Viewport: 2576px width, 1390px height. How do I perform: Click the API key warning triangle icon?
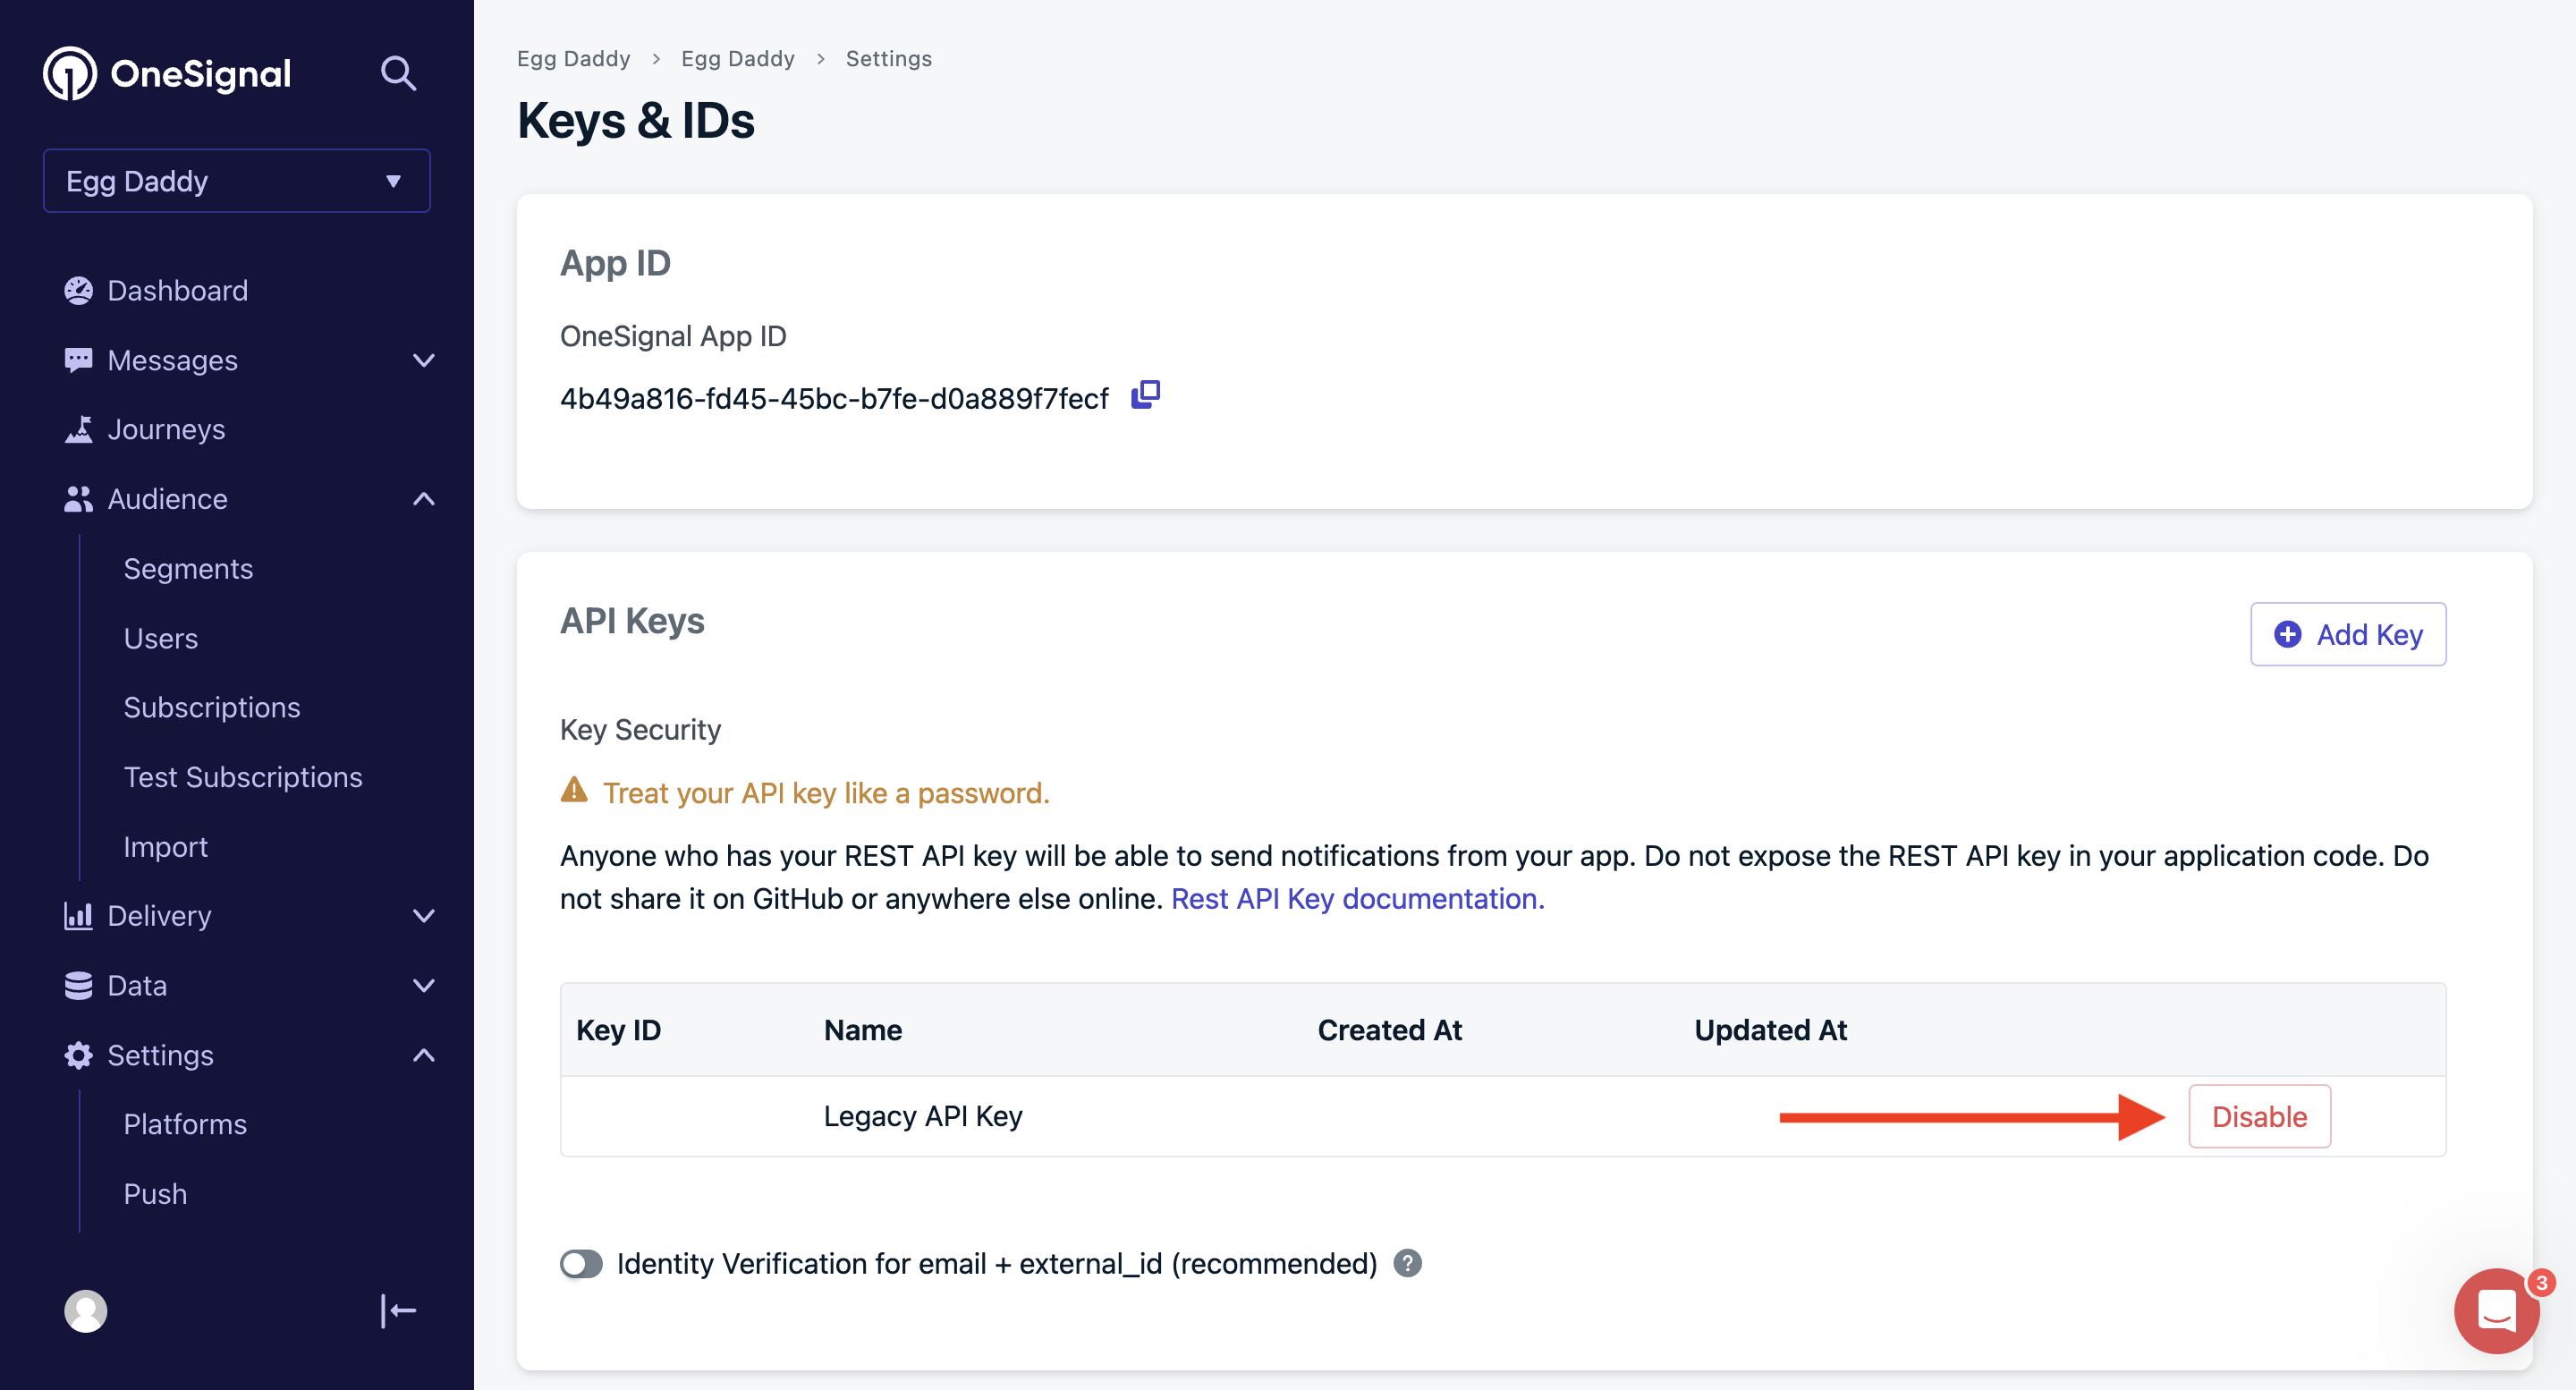tap(574, 790)
